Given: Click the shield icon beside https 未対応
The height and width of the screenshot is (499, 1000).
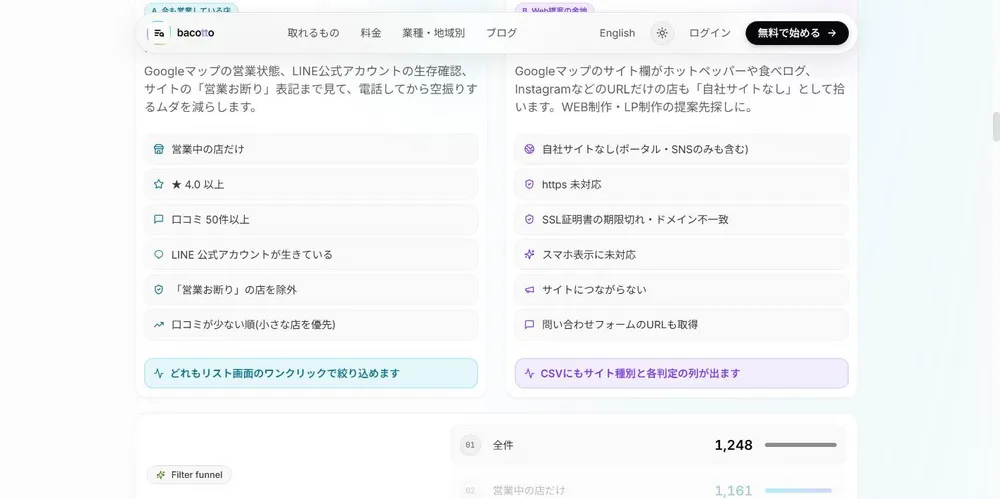Looking at the screenshot, I should tap(529, 184).
